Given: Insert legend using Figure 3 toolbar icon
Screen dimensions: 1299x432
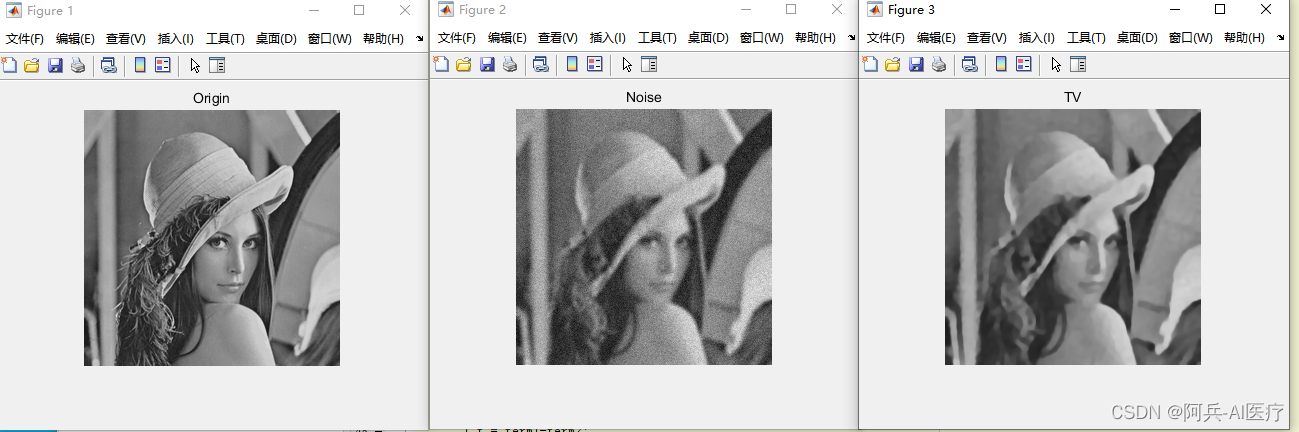Looking at the screenshot, I should [1023, 65].
